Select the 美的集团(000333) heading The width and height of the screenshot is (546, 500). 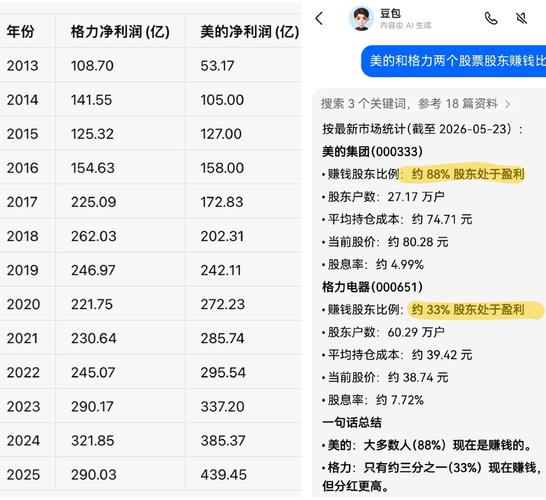pyautogui.click(x=372, y=151)
